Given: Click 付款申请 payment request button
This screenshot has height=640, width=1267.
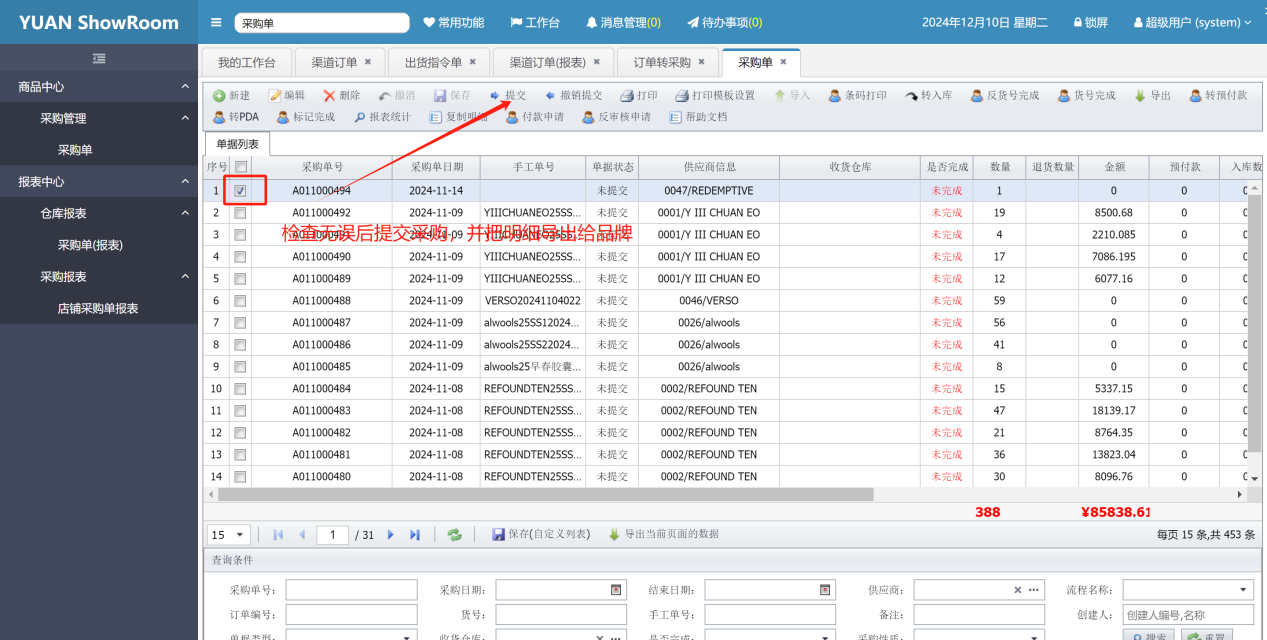Looking at the screenshot, I should [534, 117].
